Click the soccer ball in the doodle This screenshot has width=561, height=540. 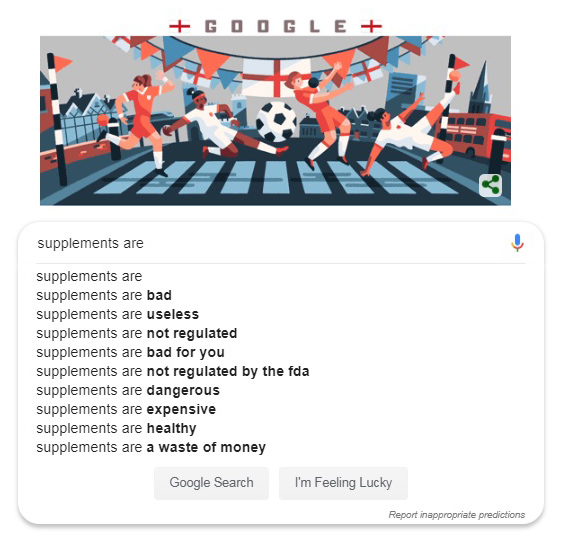click(x=276, y=122)
